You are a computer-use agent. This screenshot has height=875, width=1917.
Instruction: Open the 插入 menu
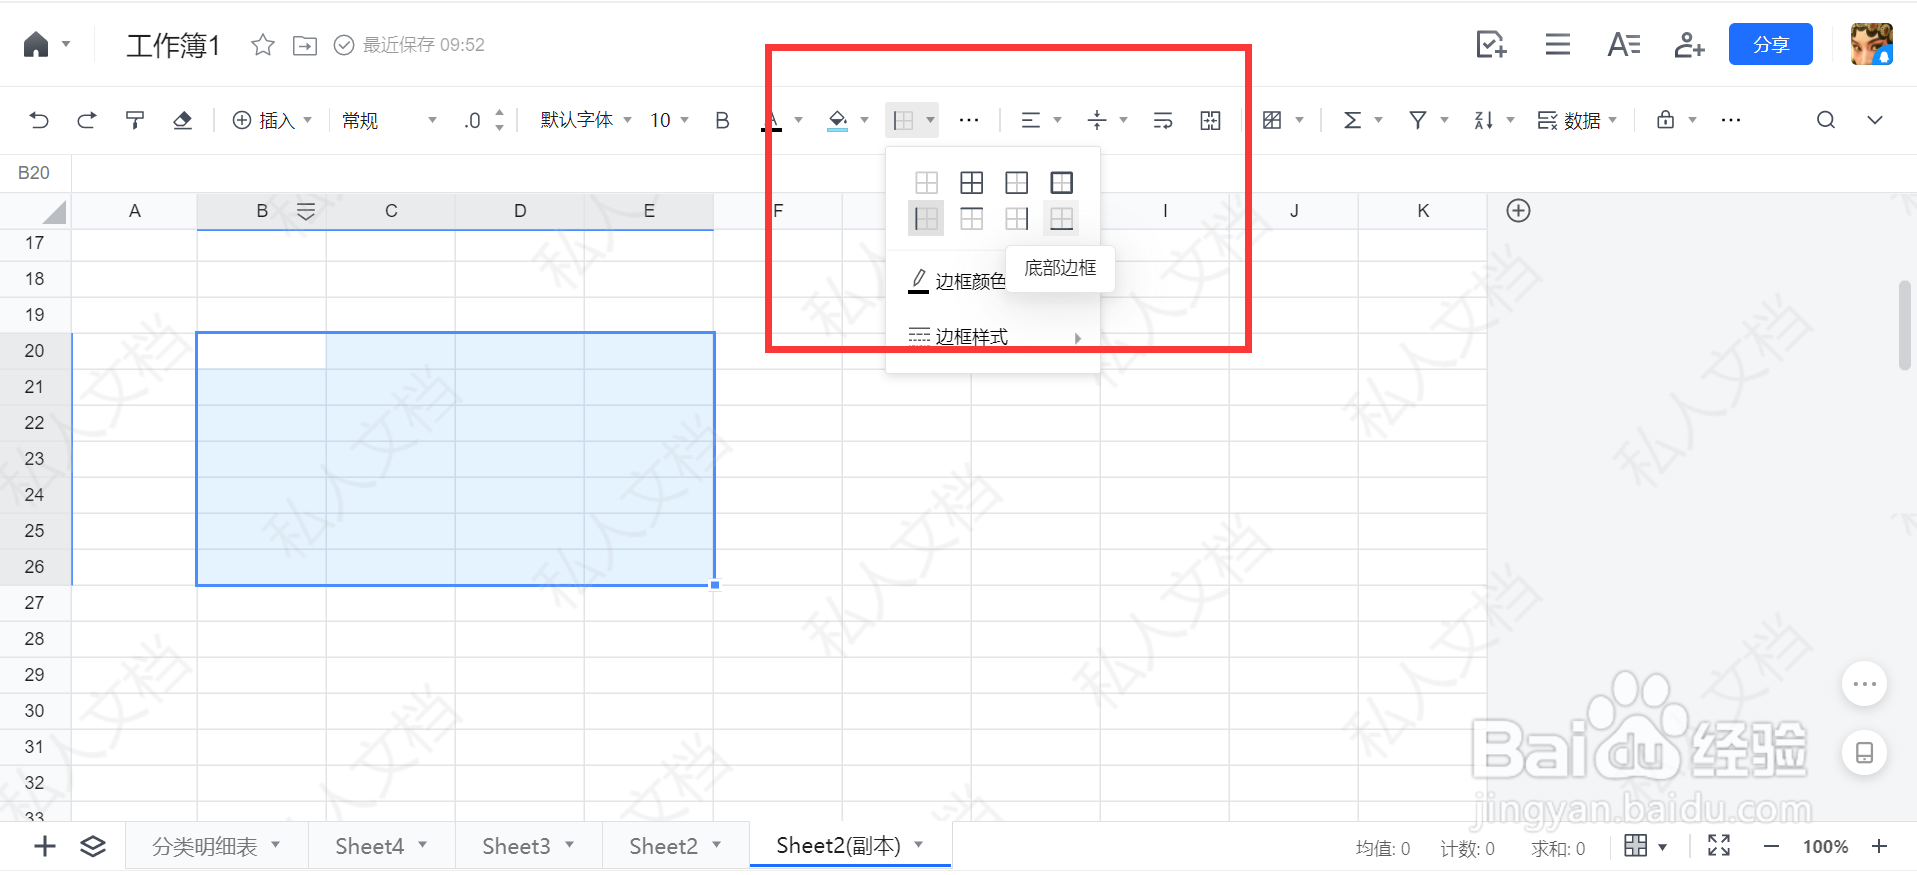[x=272, y=120]
